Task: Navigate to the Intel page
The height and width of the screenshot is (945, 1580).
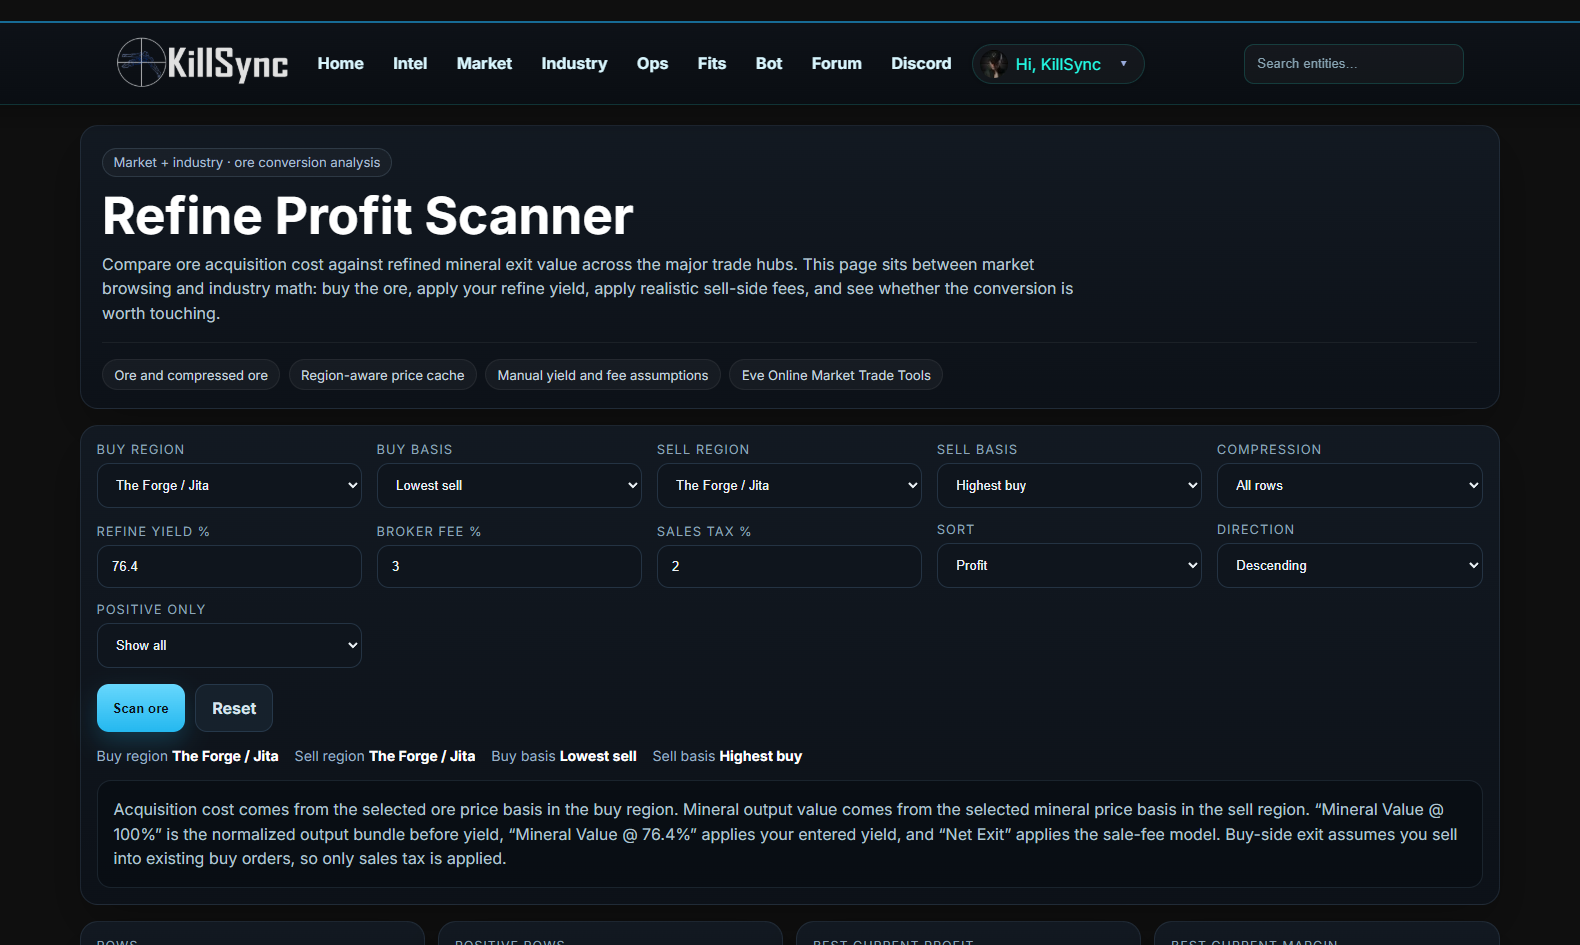Action: pos(410,63)
